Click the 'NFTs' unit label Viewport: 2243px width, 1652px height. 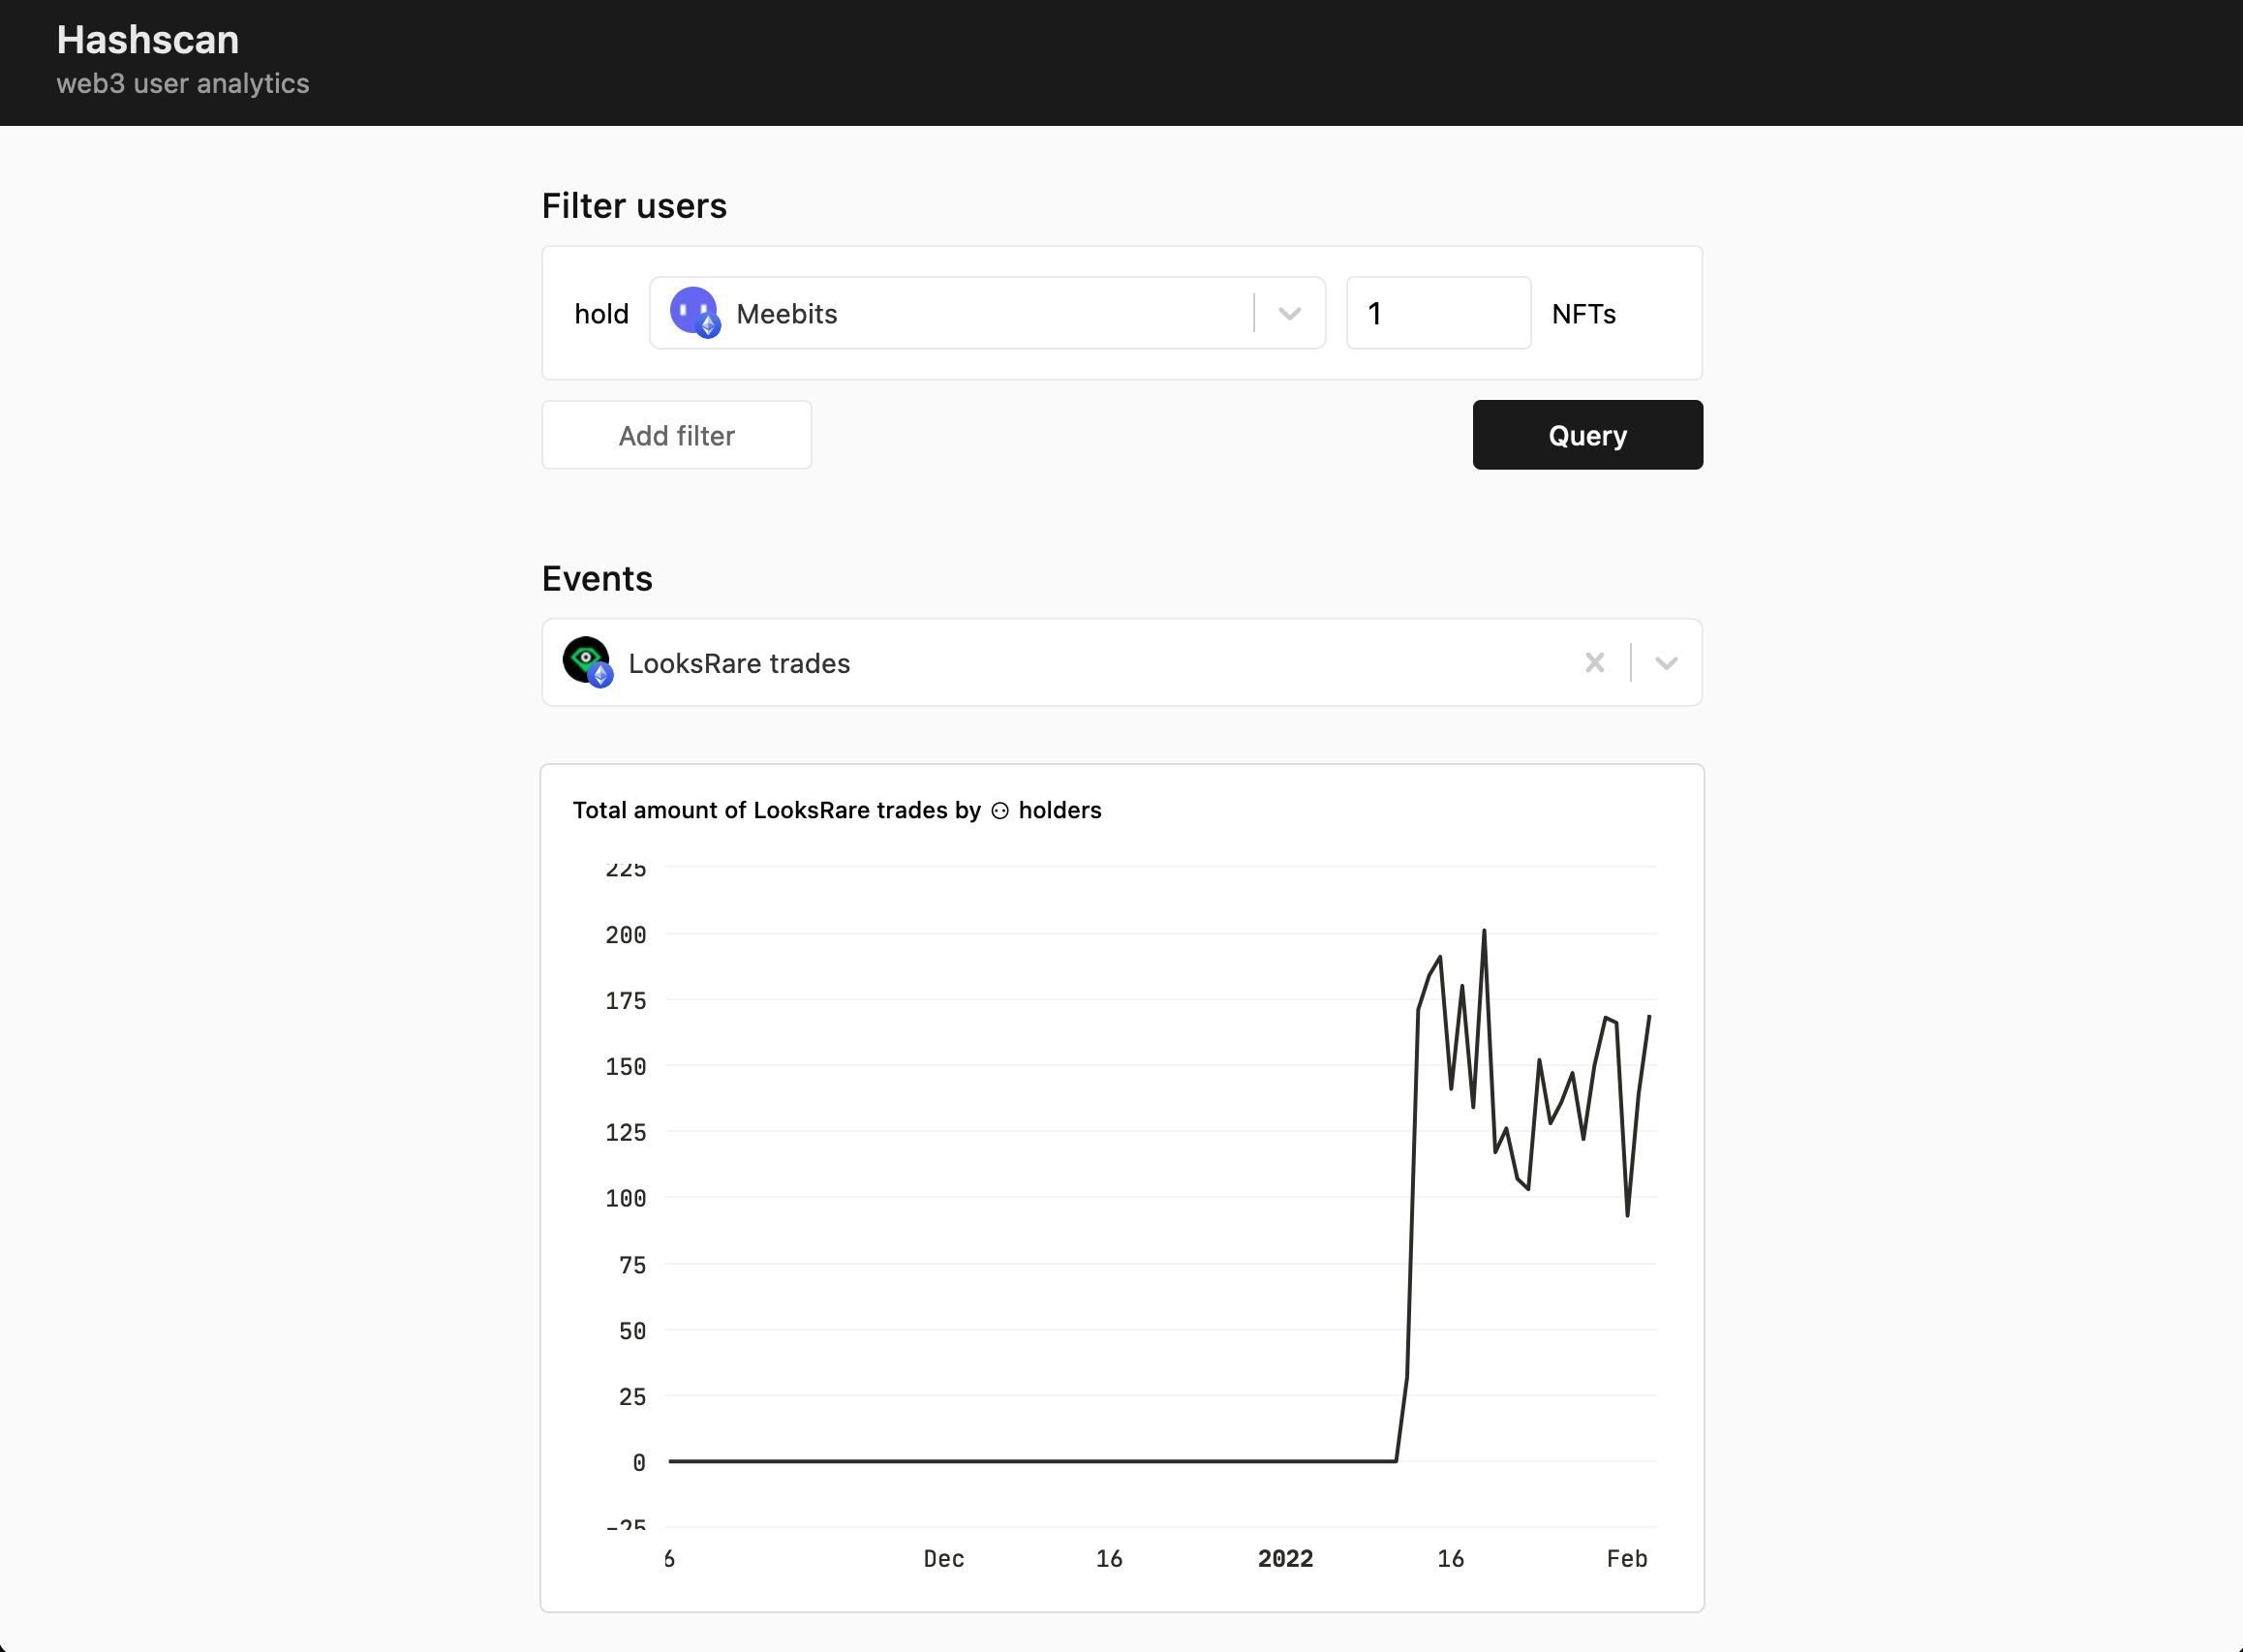[1584, 314]
